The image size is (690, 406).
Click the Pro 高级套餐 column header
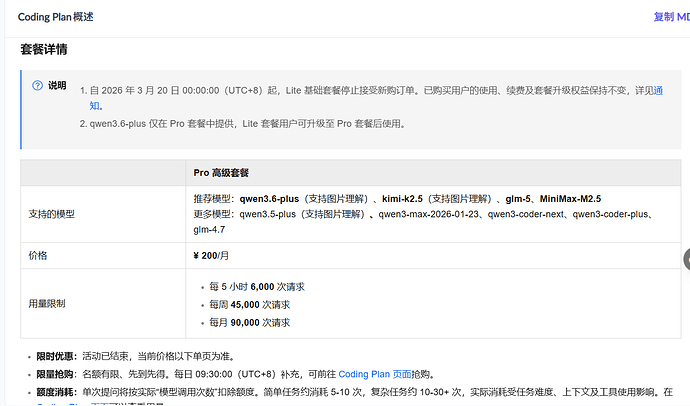221,173
